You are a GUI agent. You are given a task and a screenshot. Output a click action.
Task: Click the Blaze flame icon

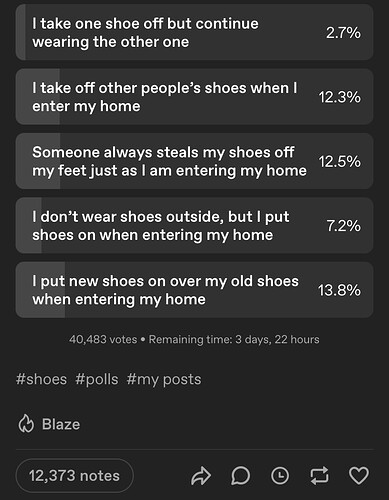(x=26, y=424)
